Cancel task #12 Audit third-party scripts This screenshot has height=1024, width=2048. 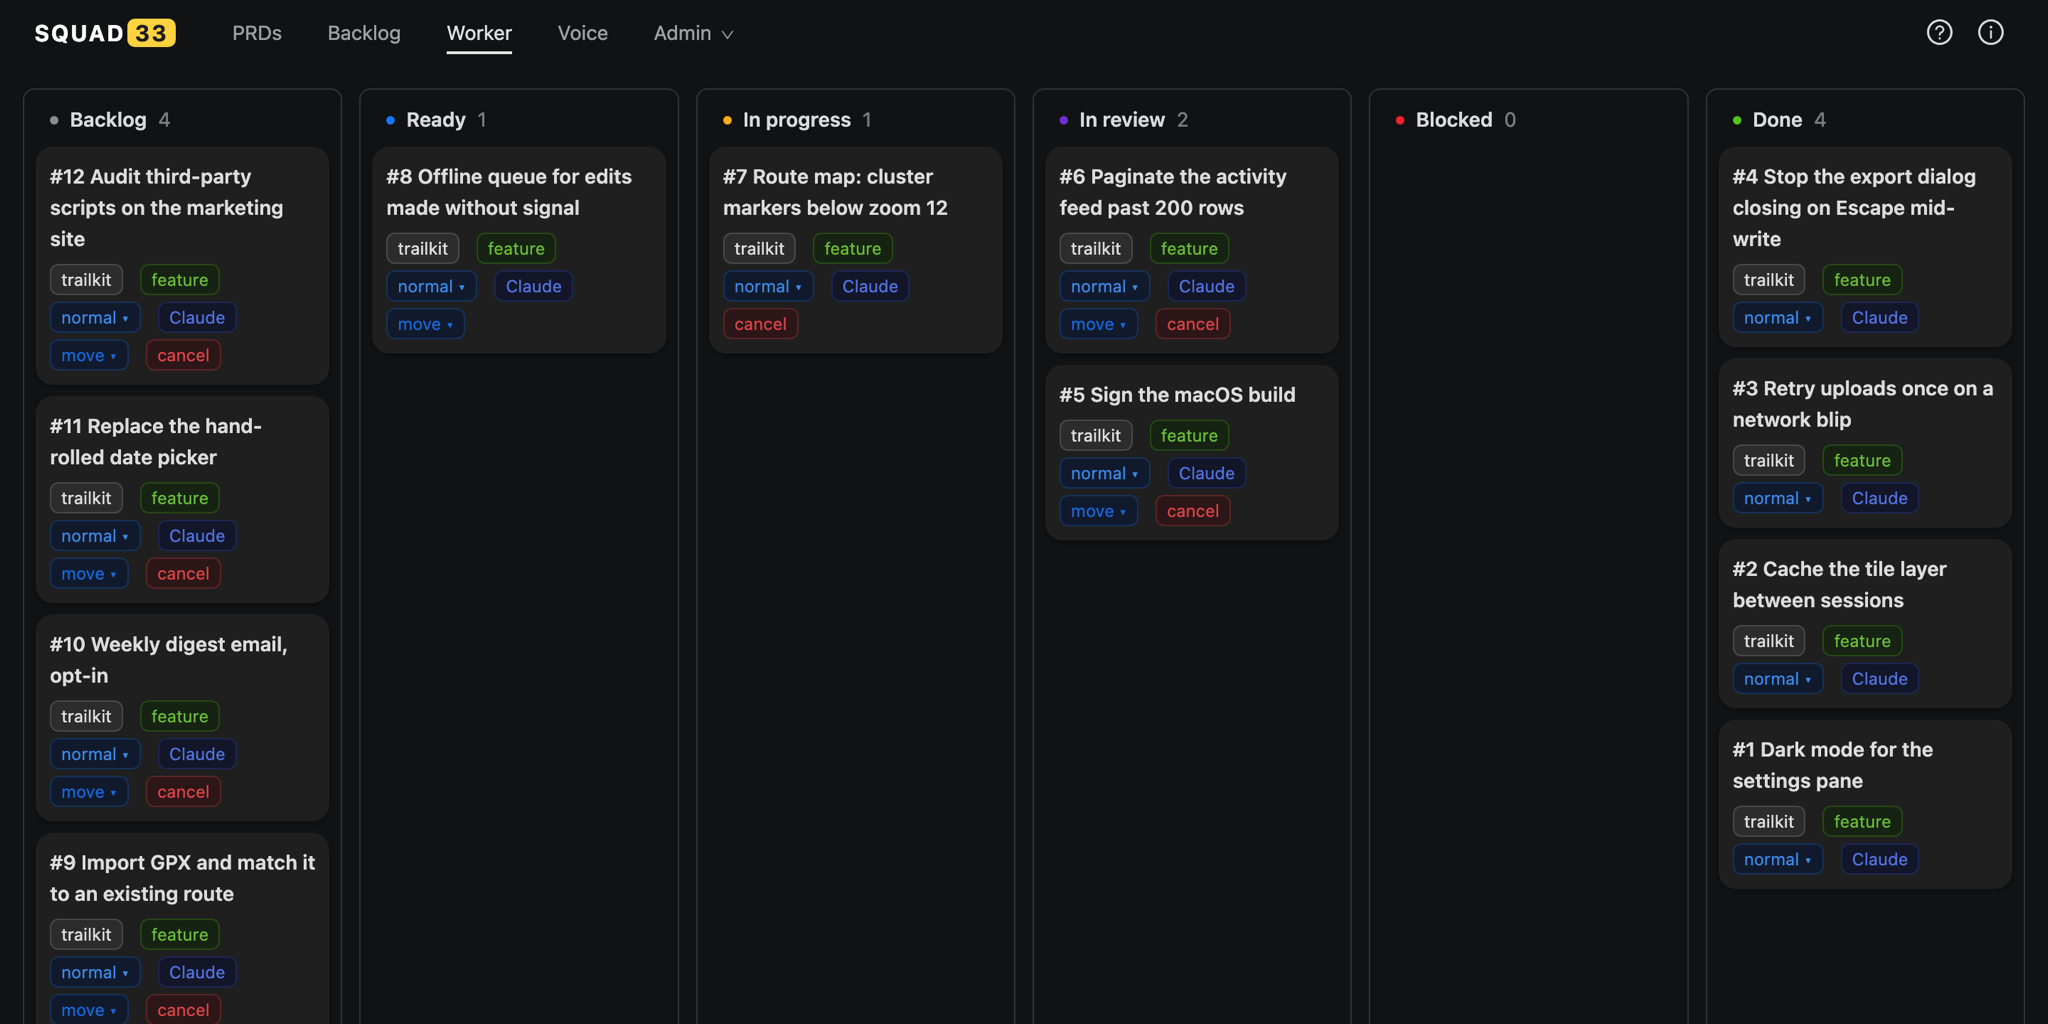[x=183, y=356]
